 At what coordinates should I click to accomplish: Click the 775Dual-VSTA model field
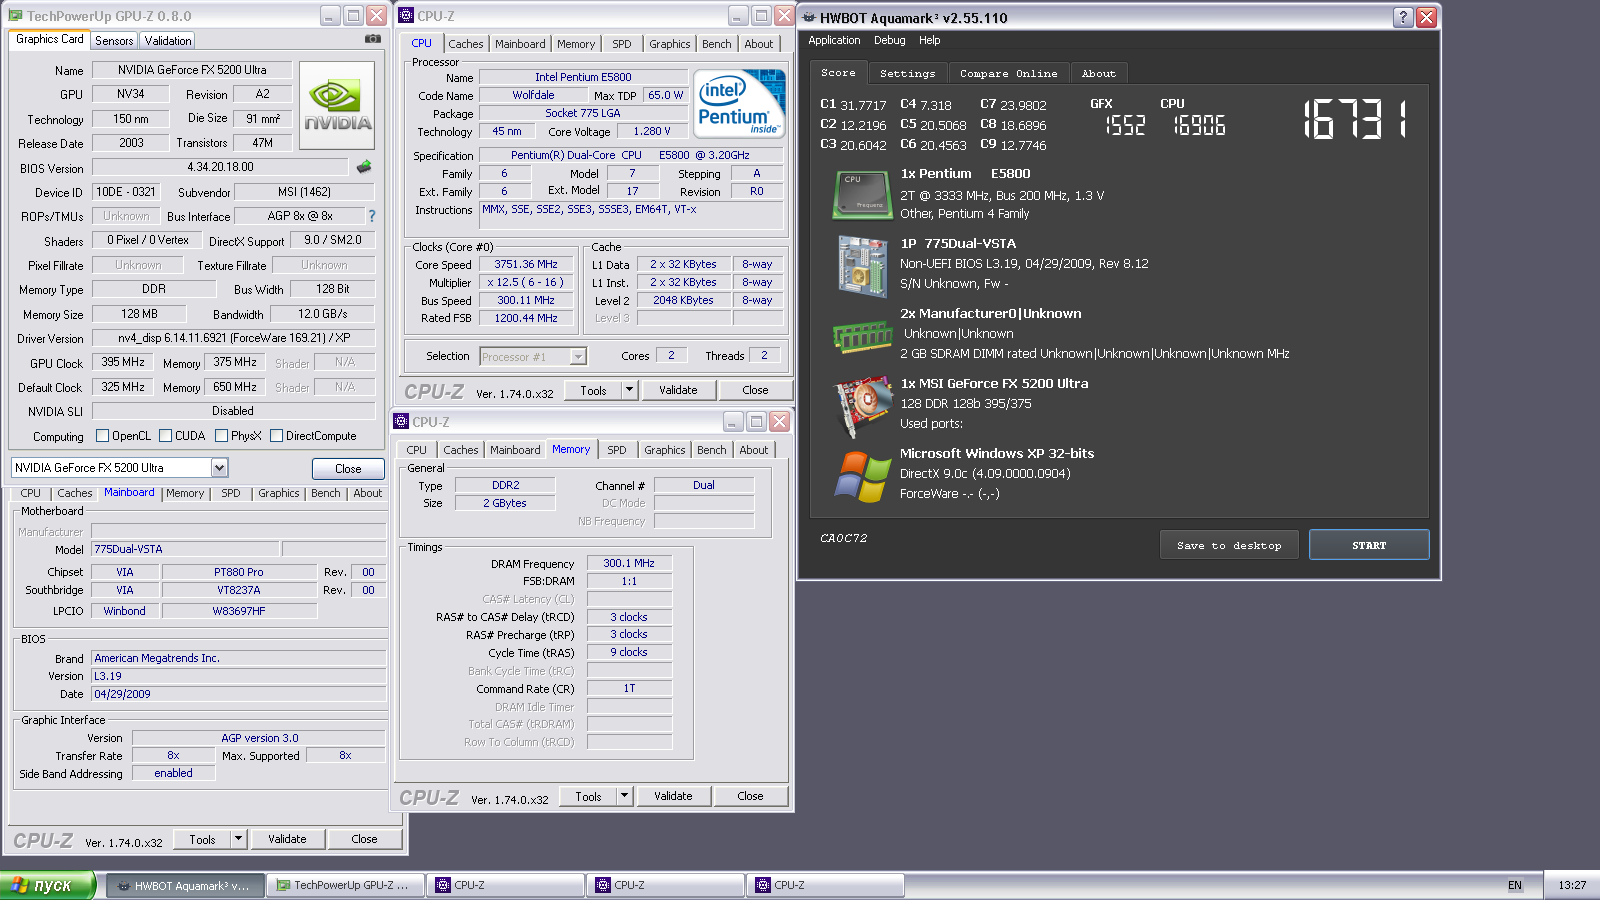[x=186, y=549]
